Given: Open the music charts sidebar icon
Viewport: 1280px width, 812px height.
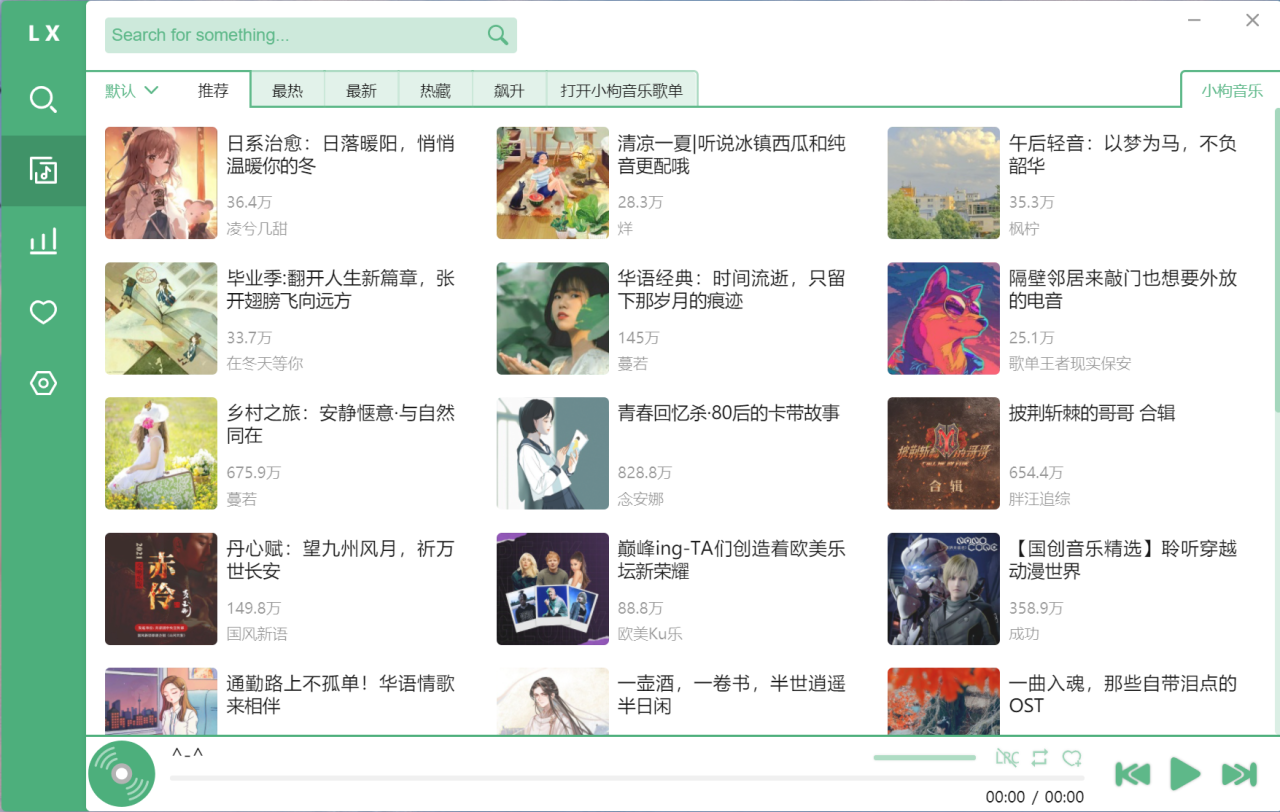Looking at the screenshot, I should point(43,240).
